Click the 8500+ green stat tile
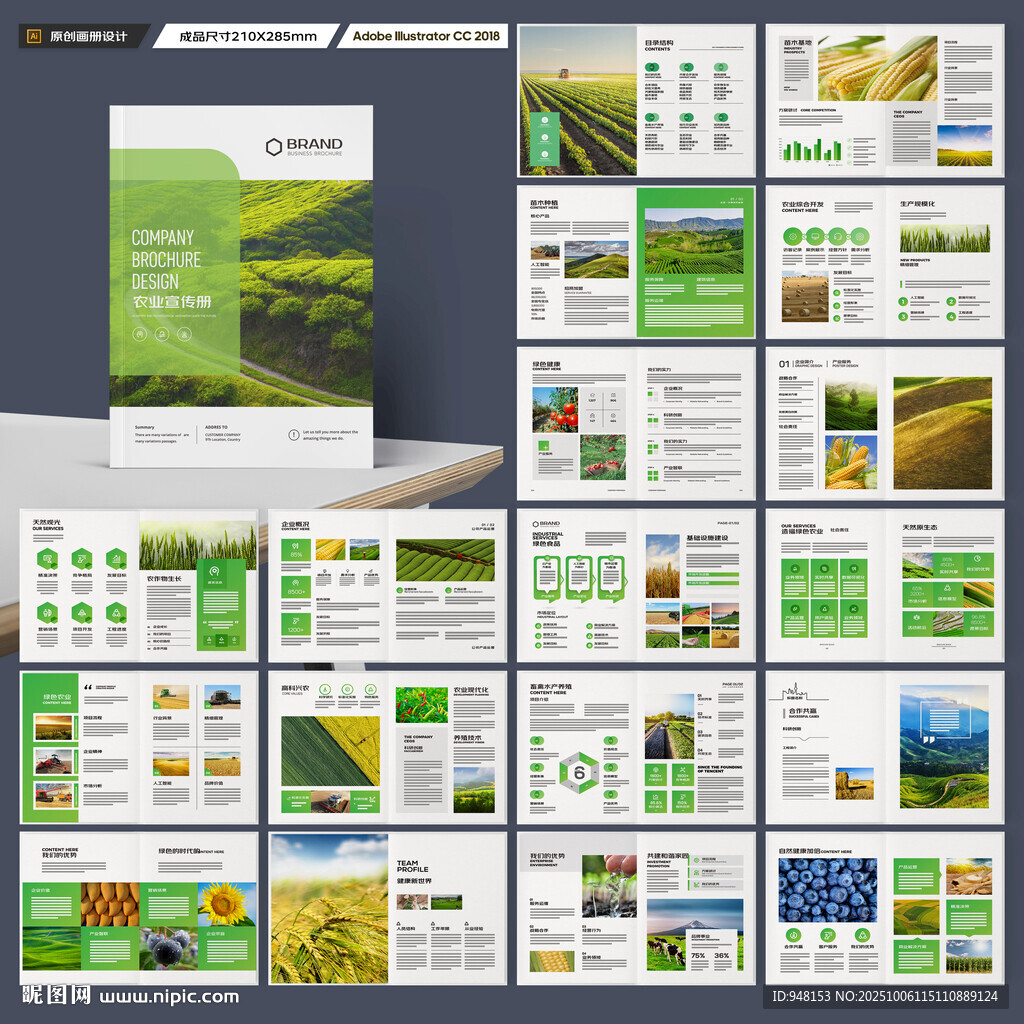The height and width of the screenshot is (1024, 1024). point(296,587)
